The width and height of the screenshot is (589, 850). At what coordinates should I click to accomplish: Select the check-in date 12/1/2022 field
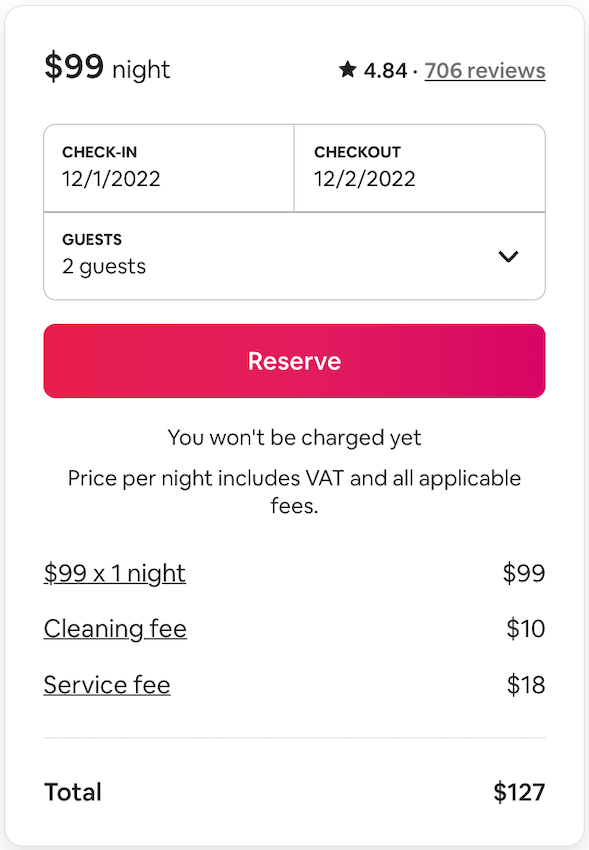[x=169, y=168]
